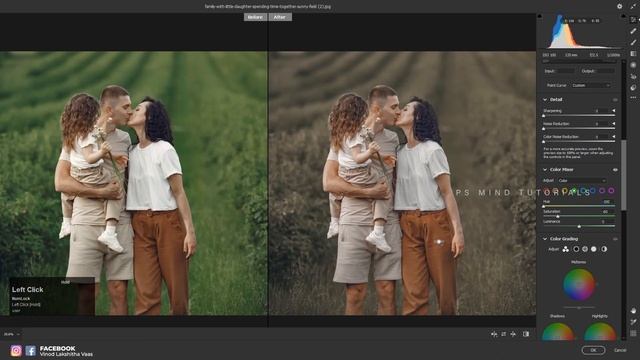640x360 pixels.
Task: Select the Edit panel tool icon
Action: pyautogui.click(x=633, y=20)
